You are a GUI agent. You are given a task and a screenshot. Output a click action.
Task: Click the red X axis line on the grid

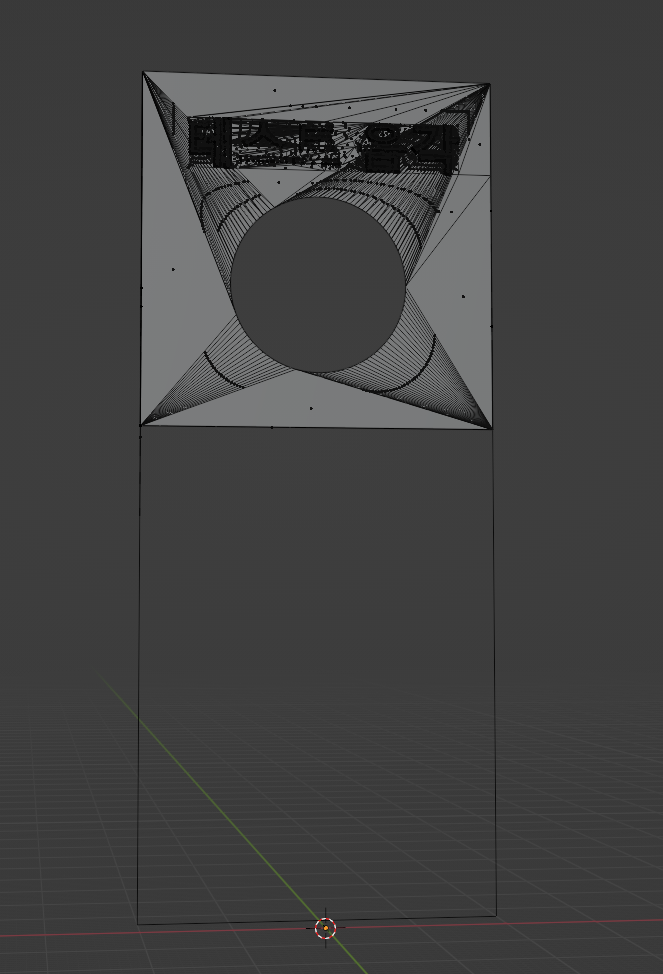[331, 928]
